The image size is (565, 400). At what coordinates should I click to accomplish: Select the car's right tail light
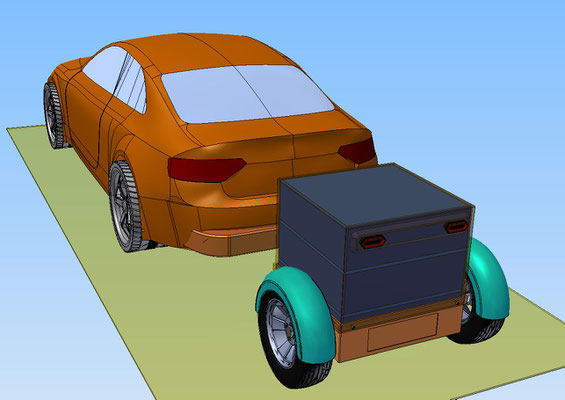tap(357, 151)
